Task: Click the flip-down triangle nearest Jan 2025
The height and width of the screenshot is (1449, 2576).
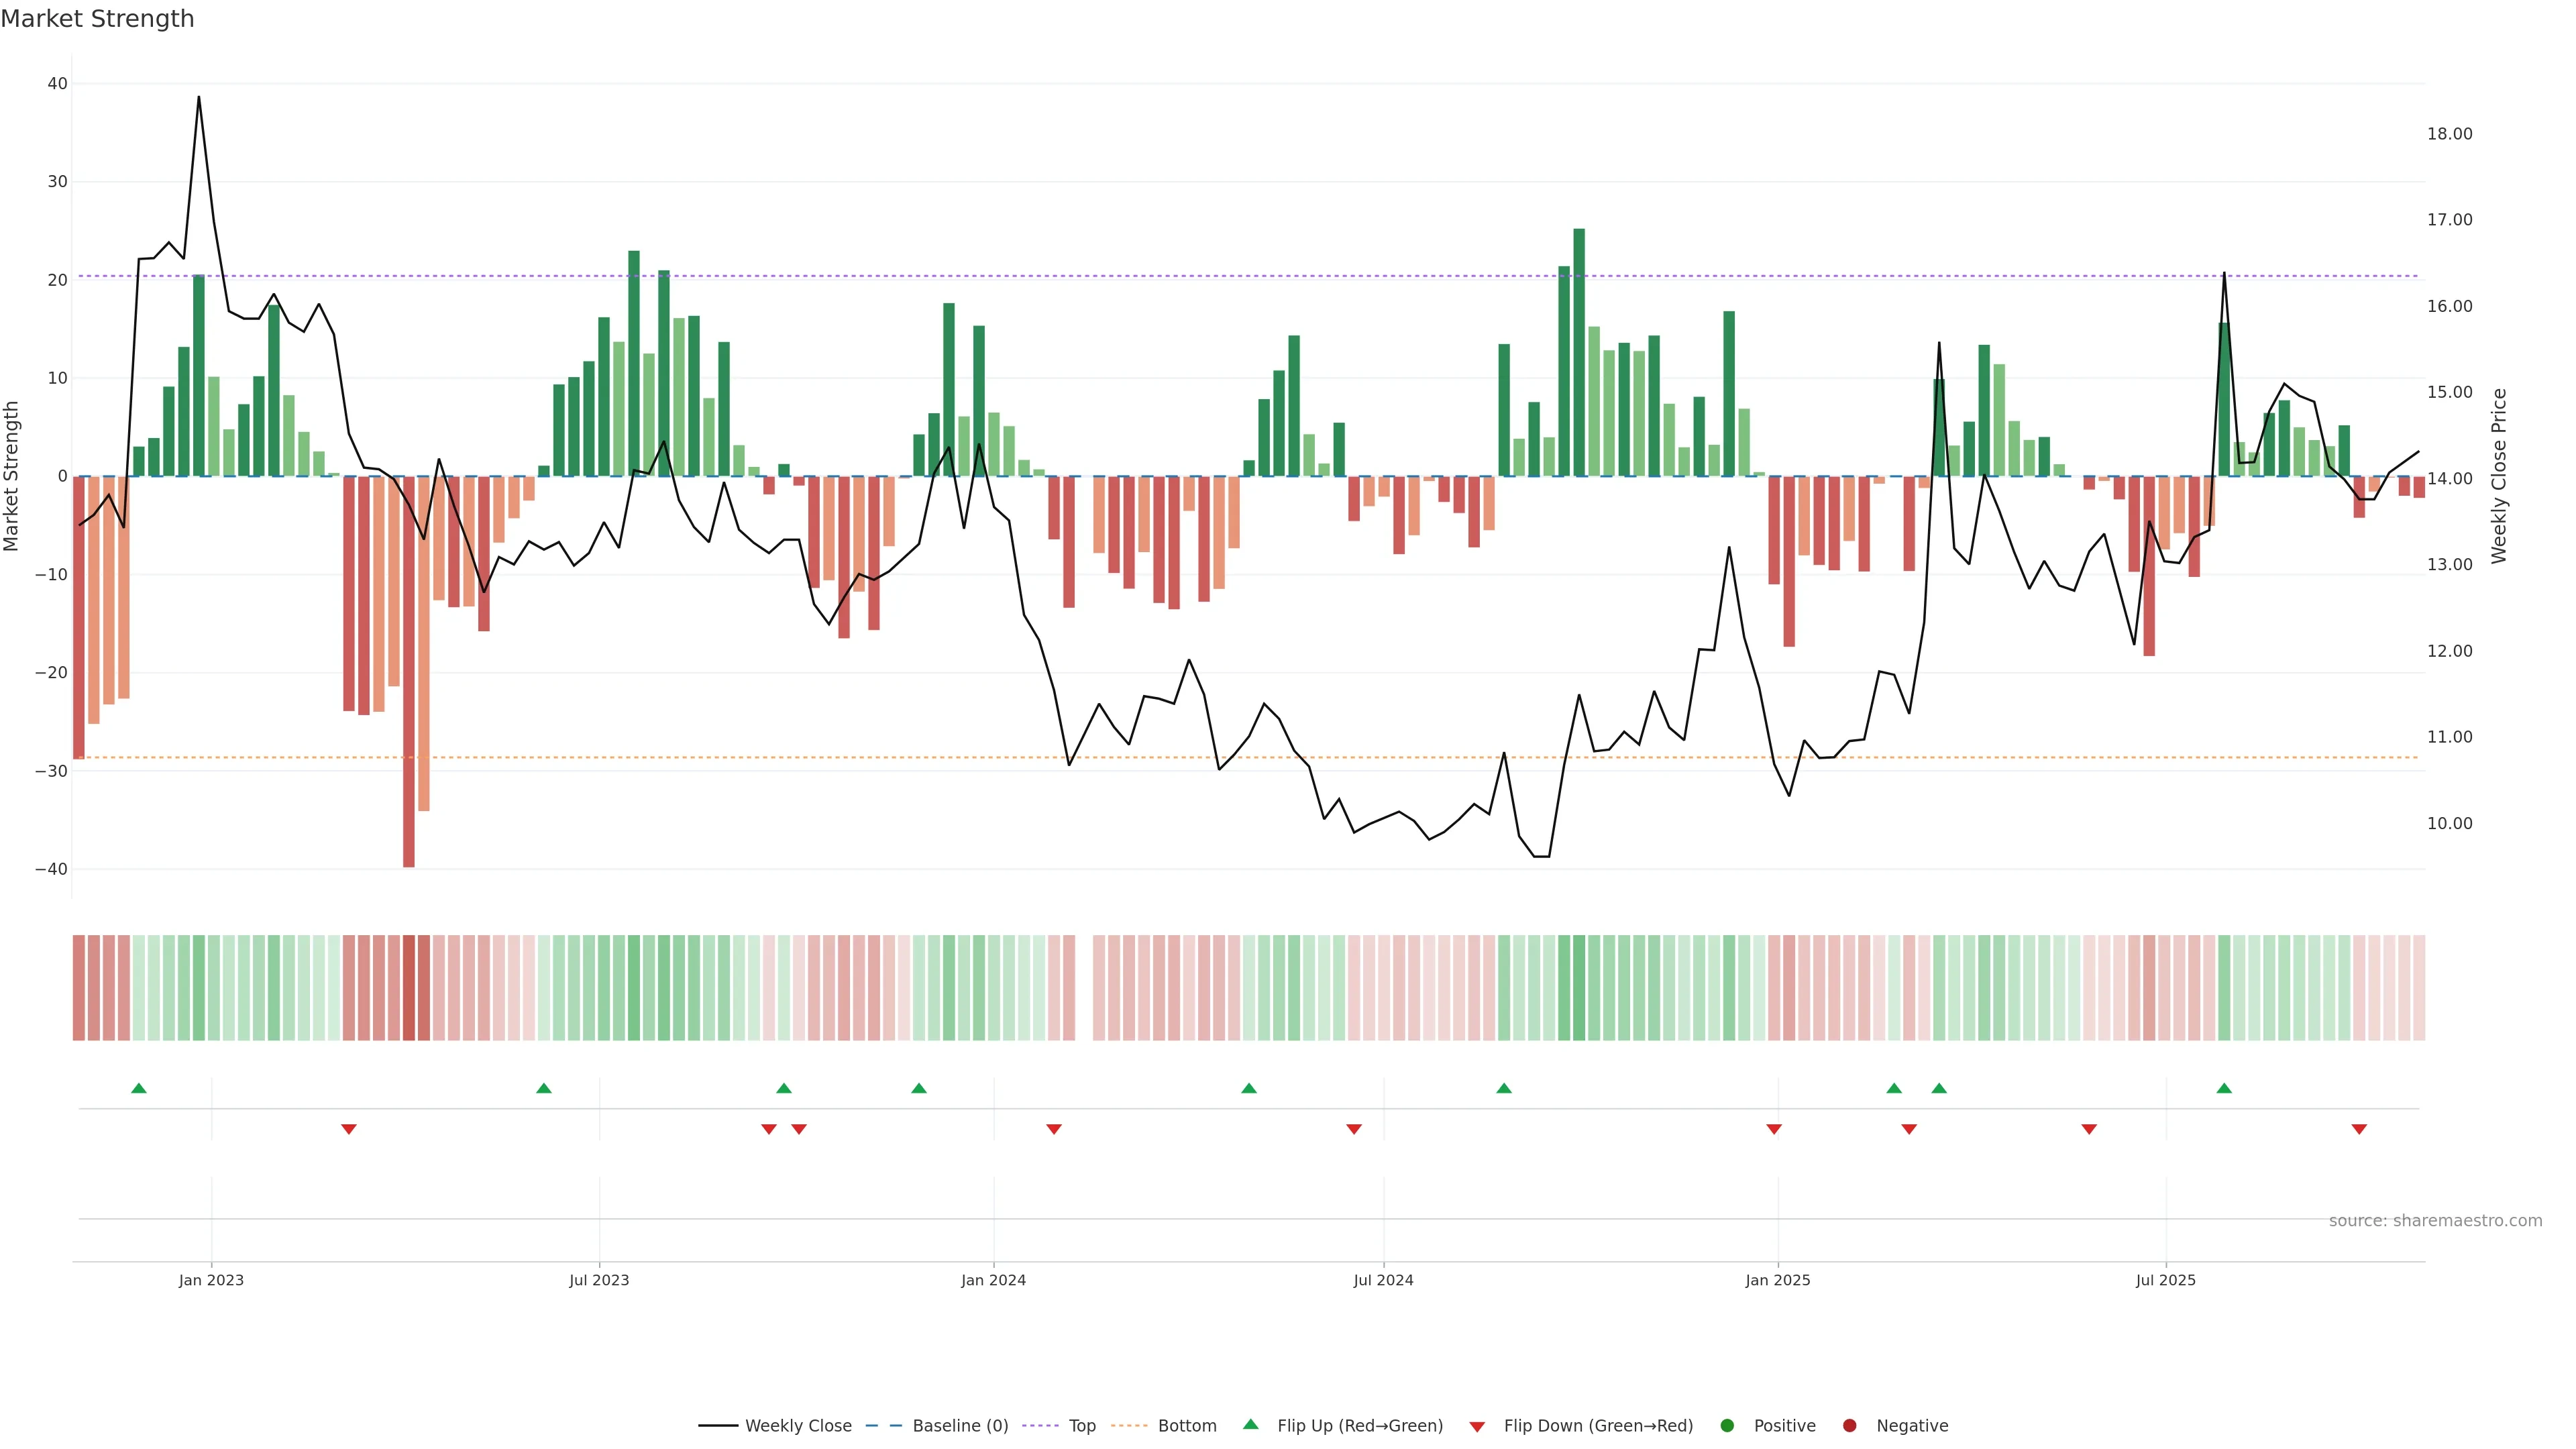Action: (1774, 1129)
